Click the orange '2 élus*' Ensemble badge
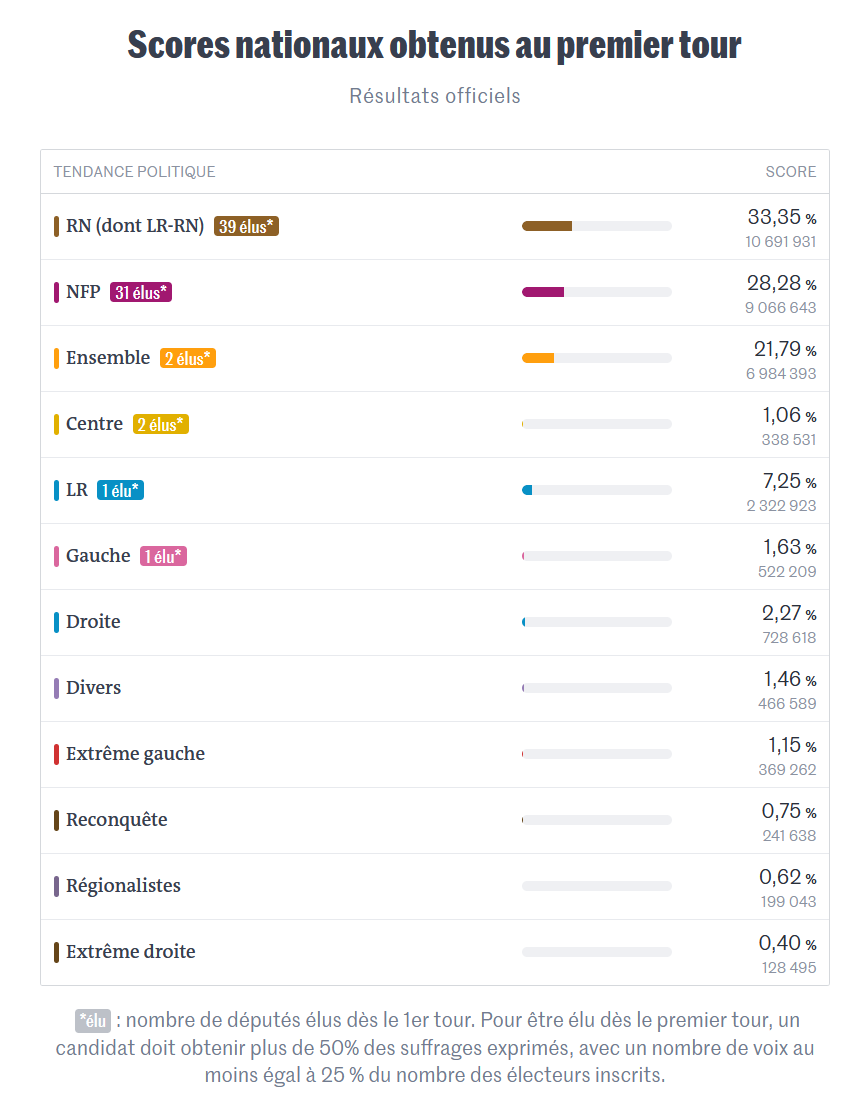Viewport: 852px width, 1101px height. (x=188, y=358)
